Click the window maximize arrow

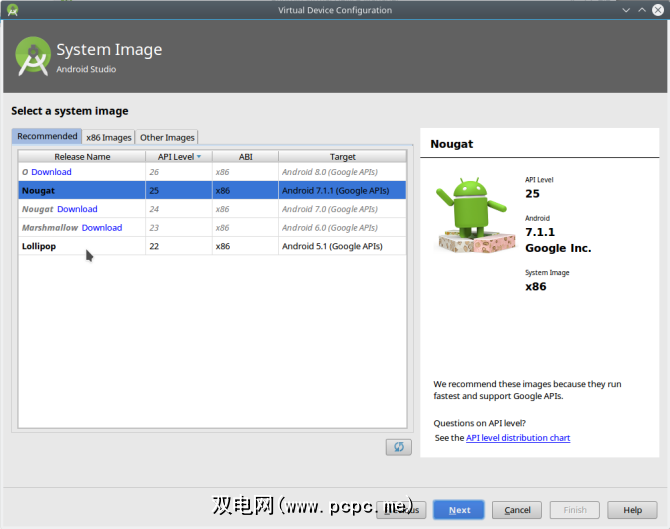642,10
